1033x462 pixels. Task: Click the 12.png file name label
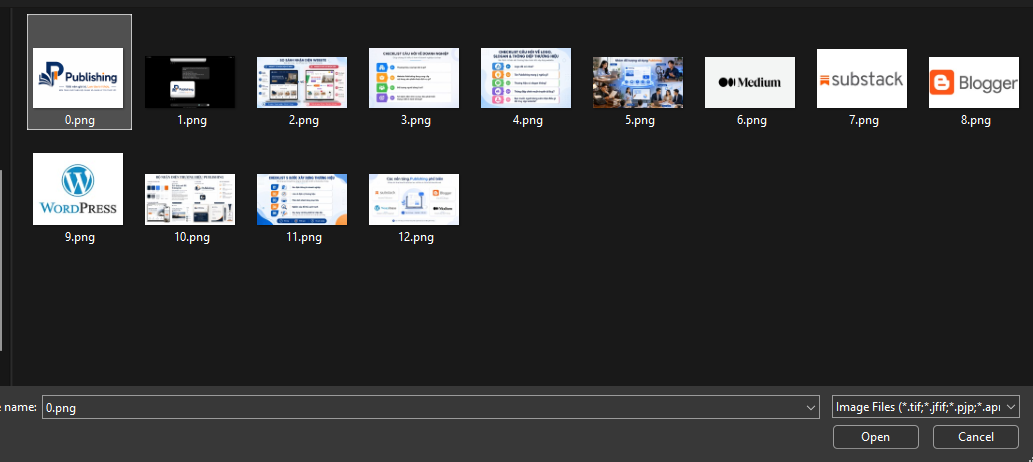(x=414, y=238)
